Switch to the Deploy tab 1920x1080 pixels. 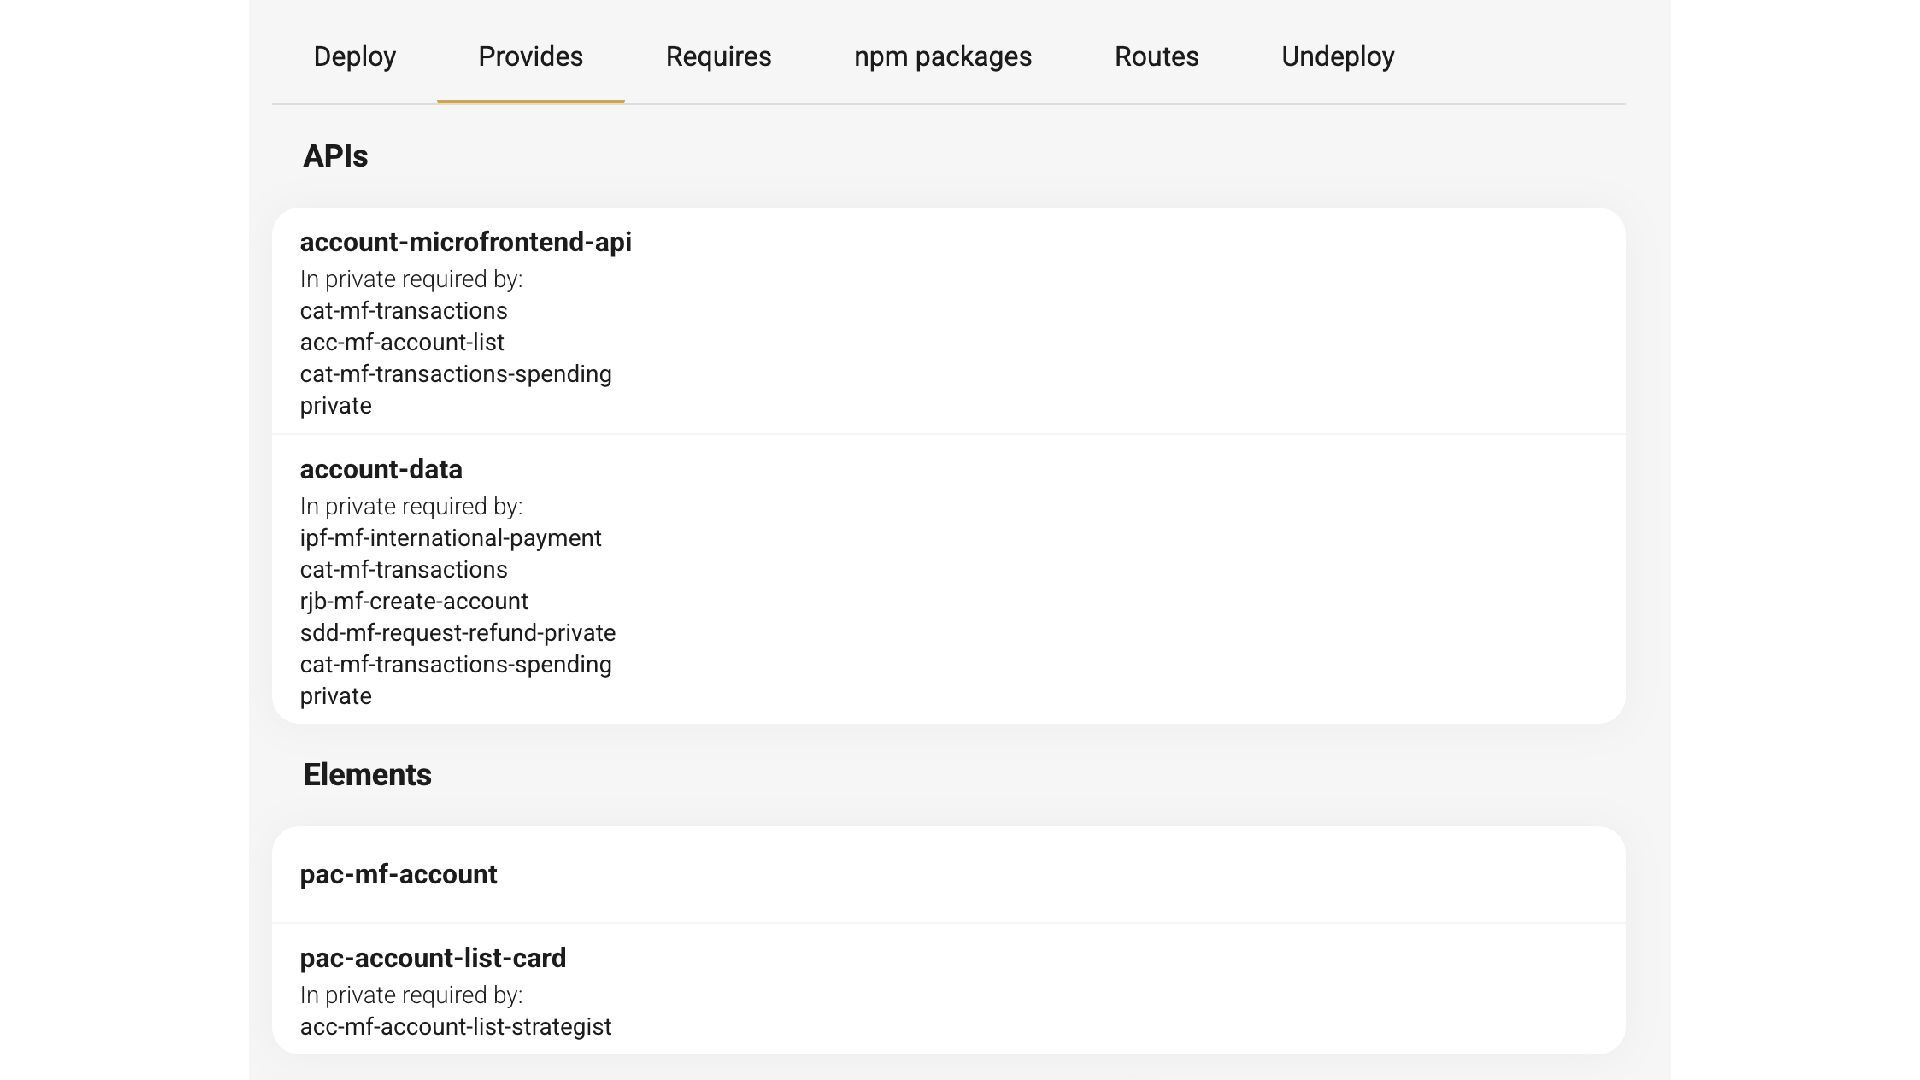click(354, 57)
